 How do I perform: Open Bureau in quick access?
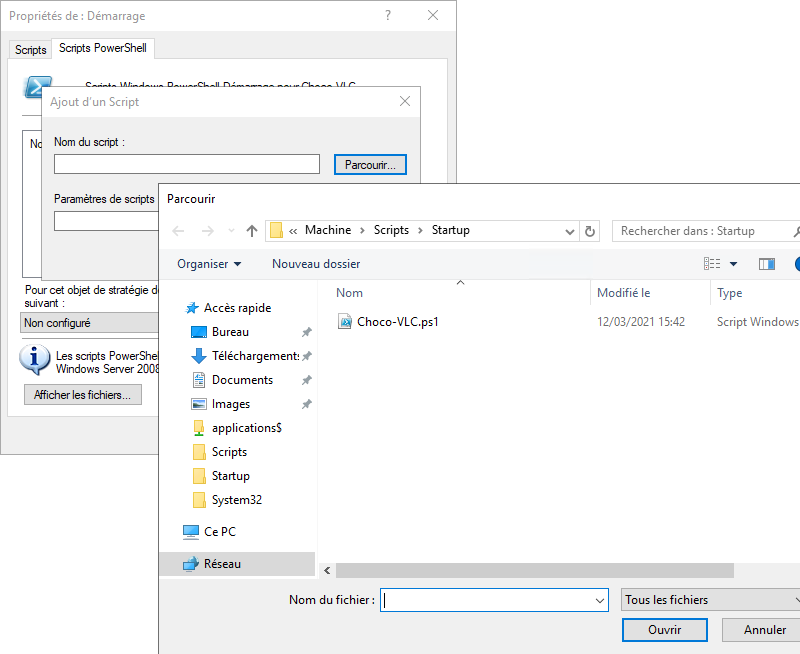[x=230, y=332]
